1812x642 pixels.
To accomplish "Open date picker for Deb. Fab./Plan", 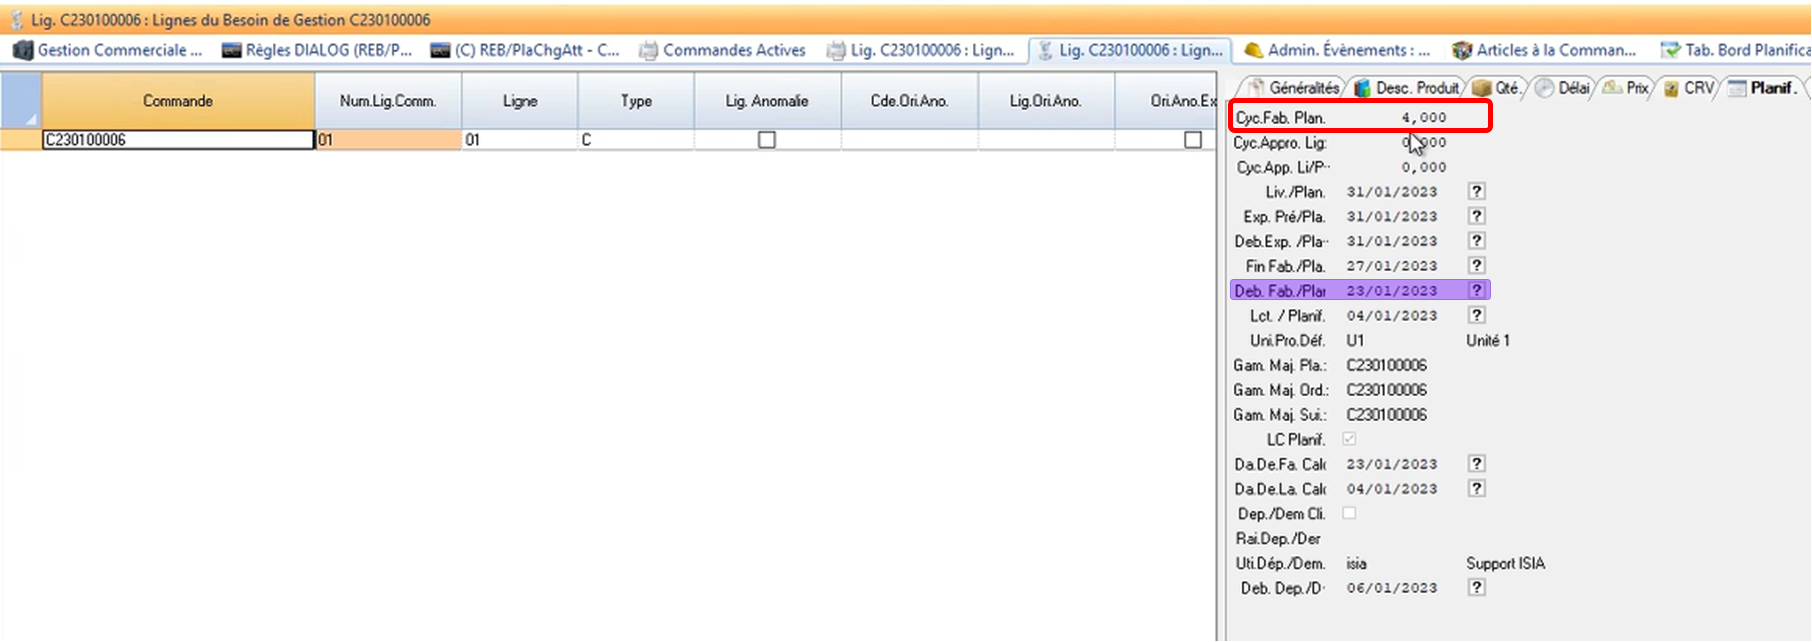I will pos(1476,290).
